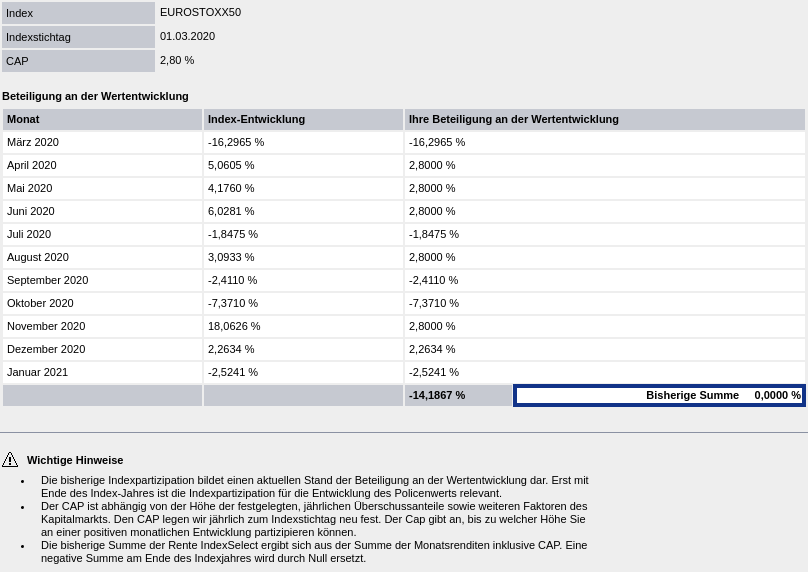Click the CAP label cell
The width and height of the screenshot is (808, 572).
(78, 61)
